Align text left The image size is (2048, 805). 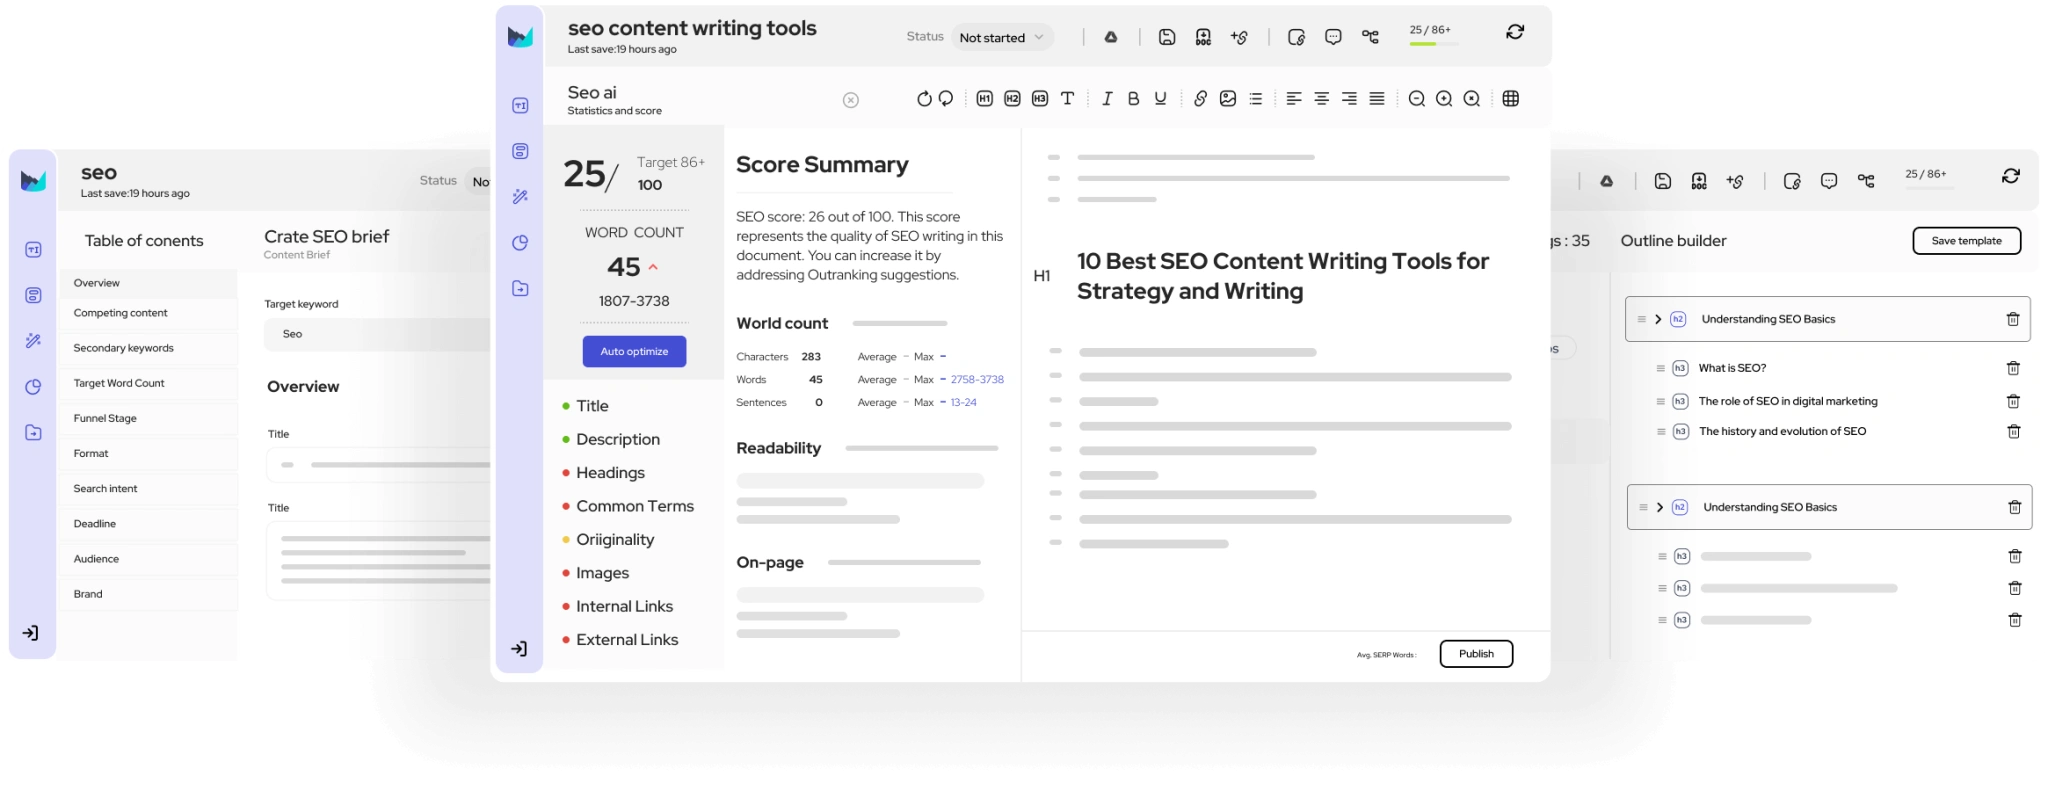click(1294, 98)
